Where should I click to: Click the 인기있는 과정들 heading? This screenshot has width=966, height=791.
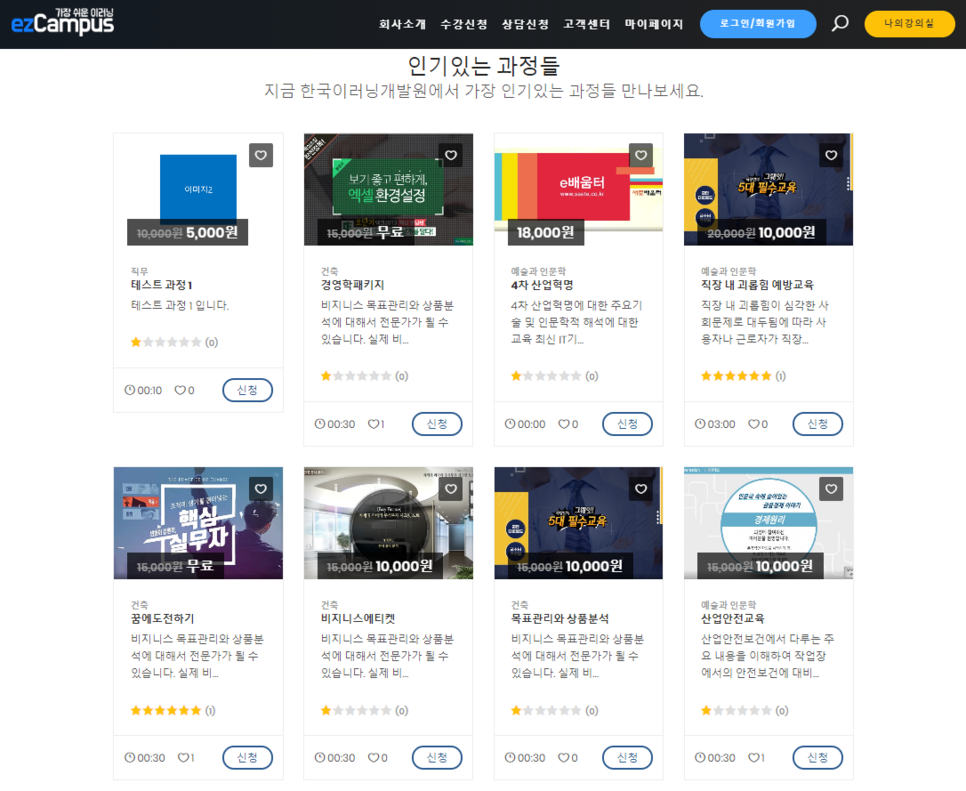[x=484, y=65]
